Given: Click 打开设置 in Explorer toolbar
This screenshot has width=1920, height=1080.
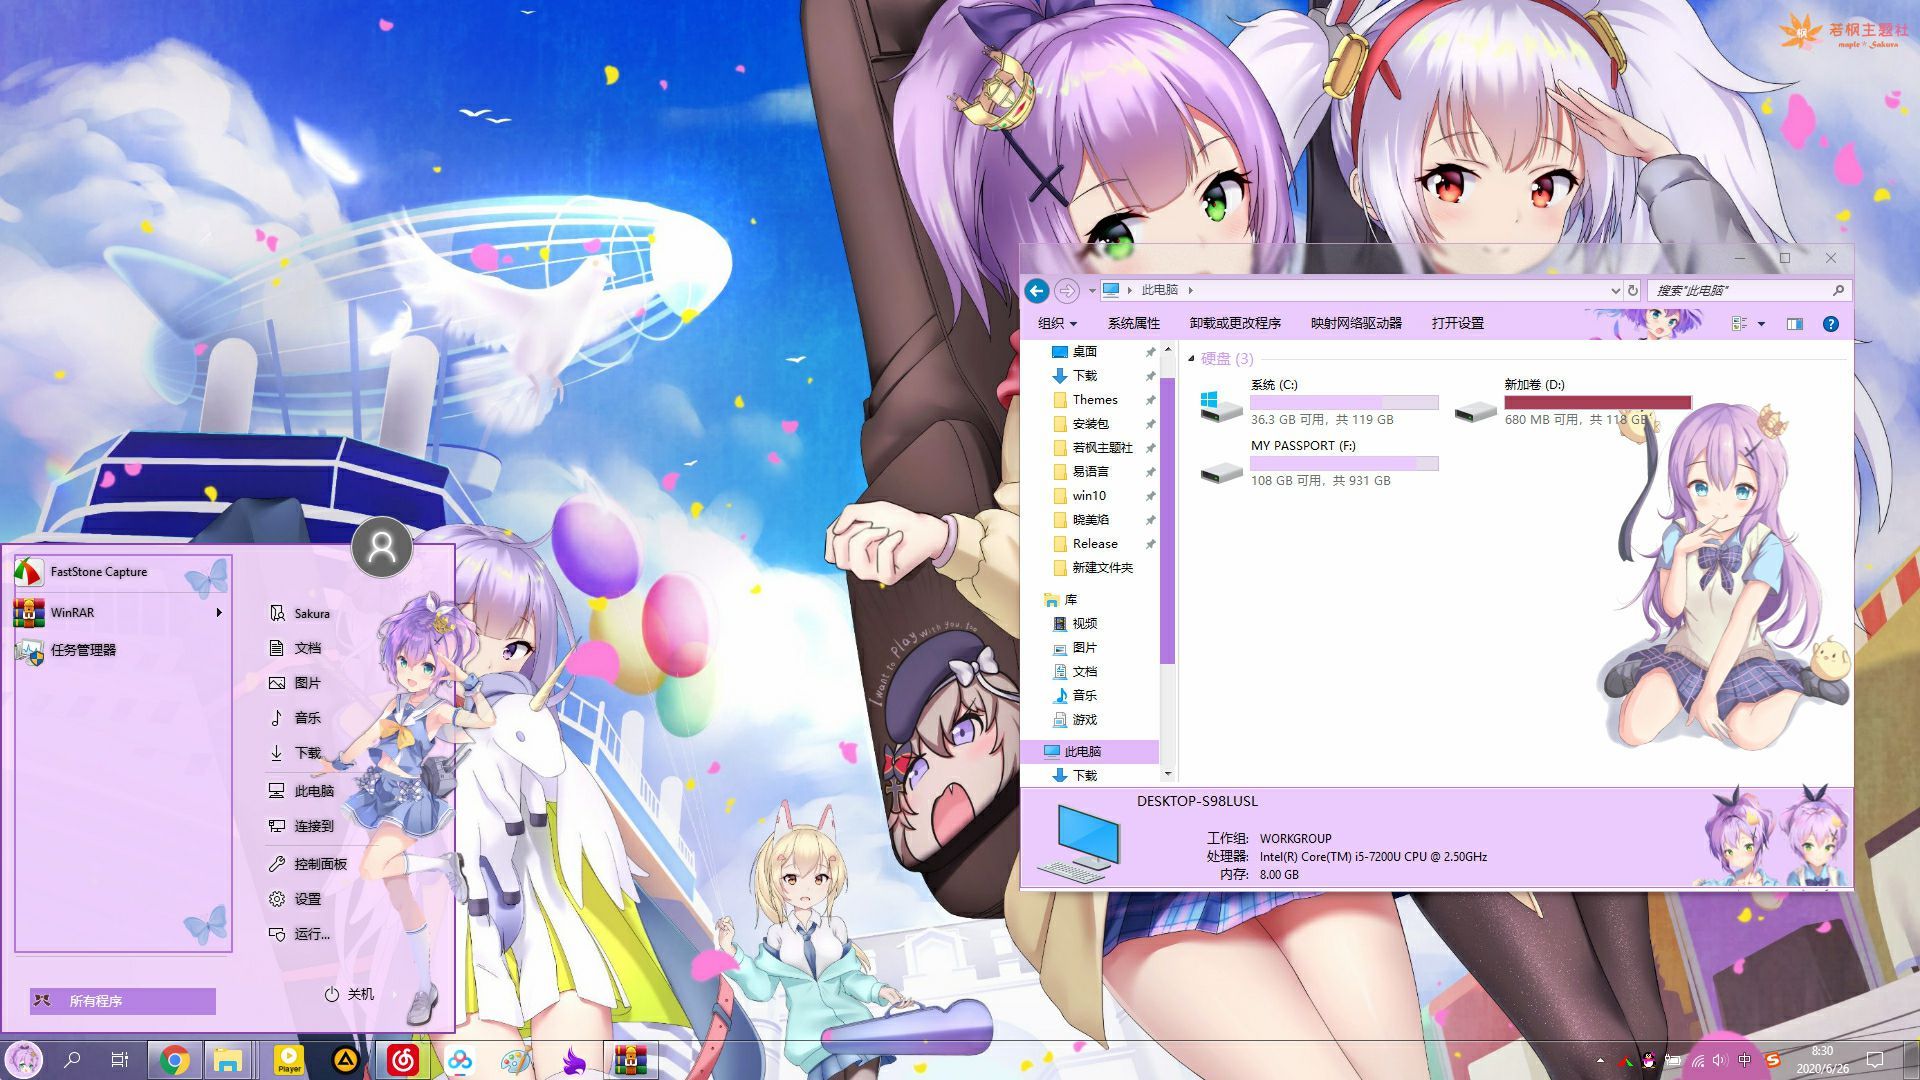Looking at the screenshot, I should click(x=1458, y=323).
